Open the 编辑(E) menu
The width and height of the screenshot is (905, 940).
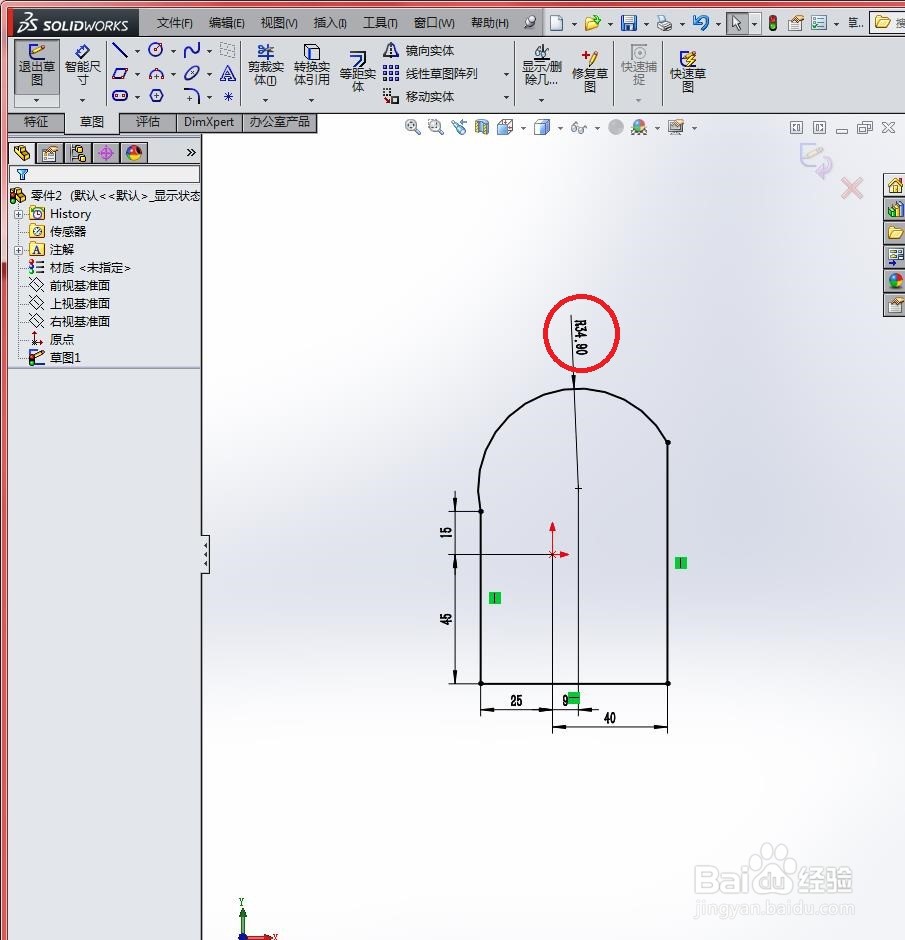click(227, 23)
